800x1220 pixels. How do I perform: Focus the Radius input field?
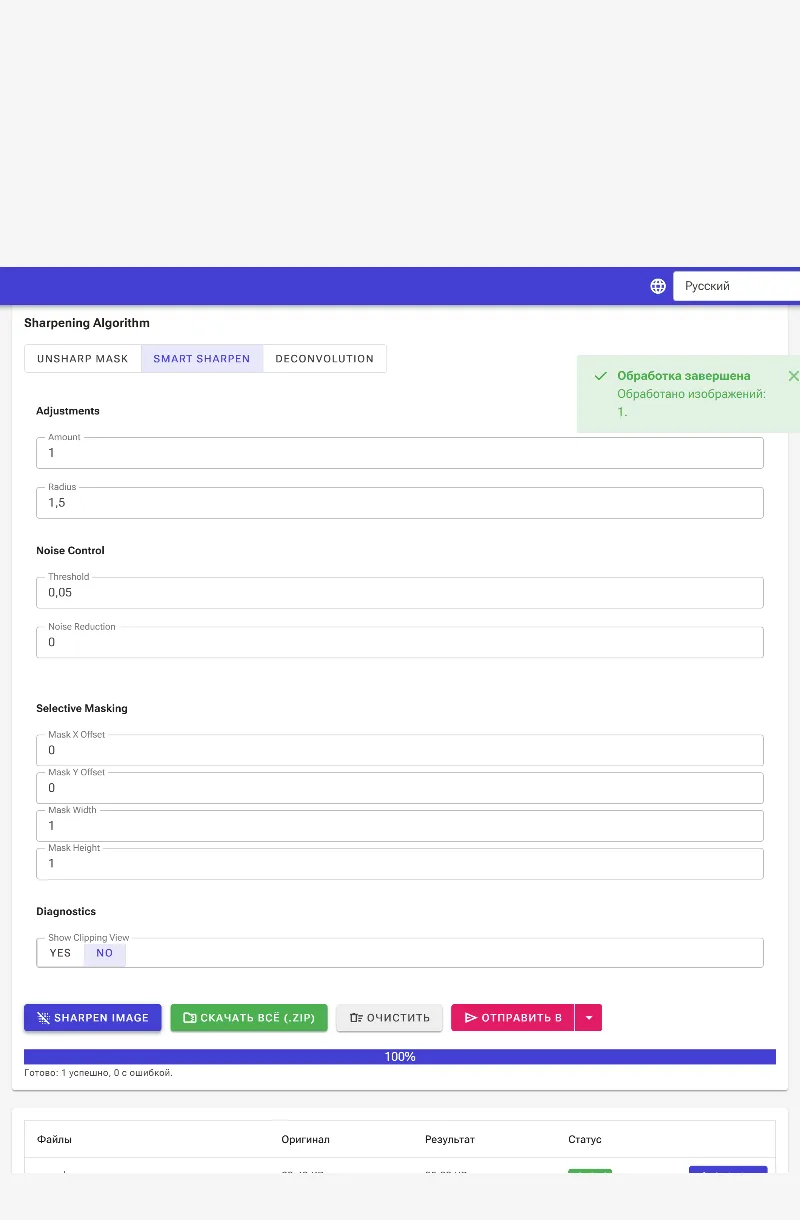click(400, 503)
